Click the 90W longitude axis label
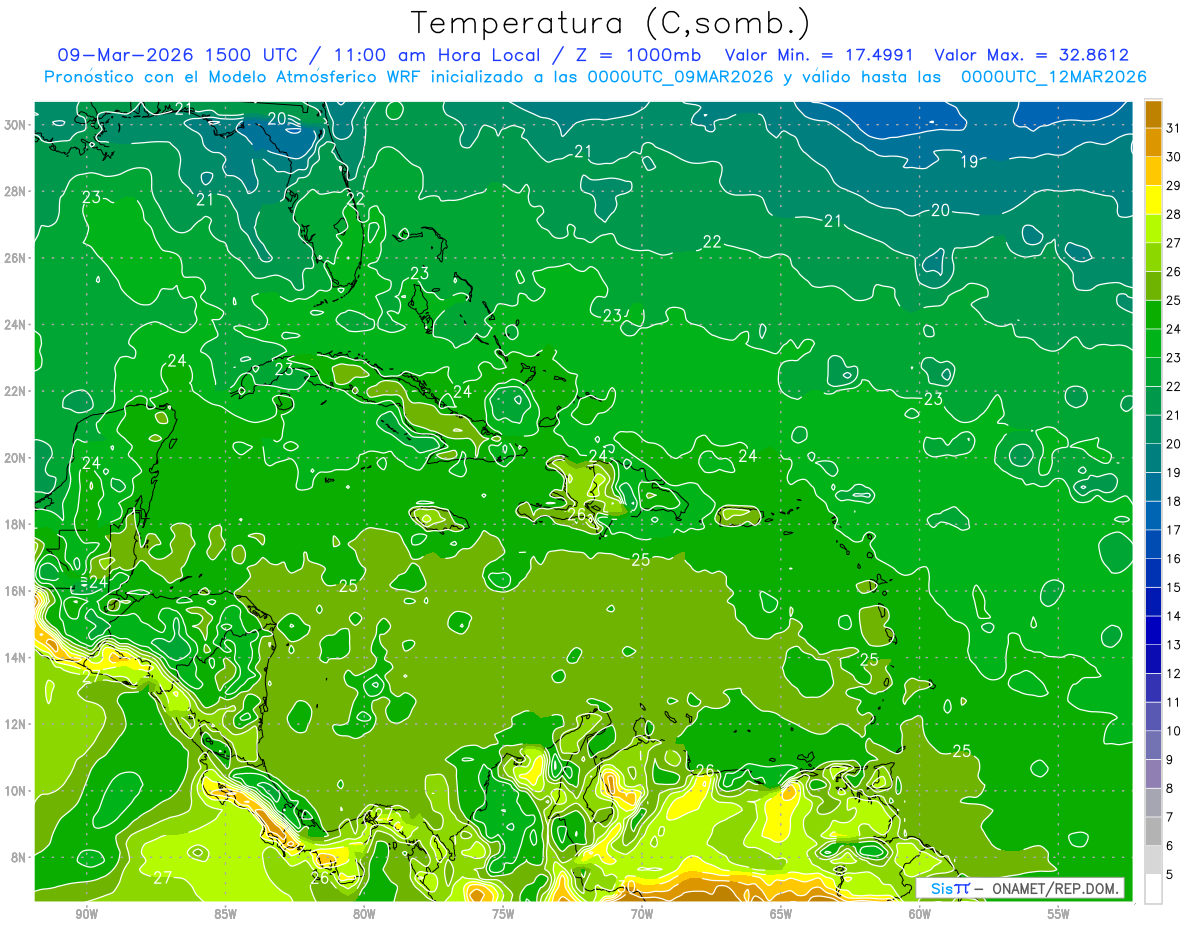The width and height of the screenshot is (1200, 927). (87, 914)
